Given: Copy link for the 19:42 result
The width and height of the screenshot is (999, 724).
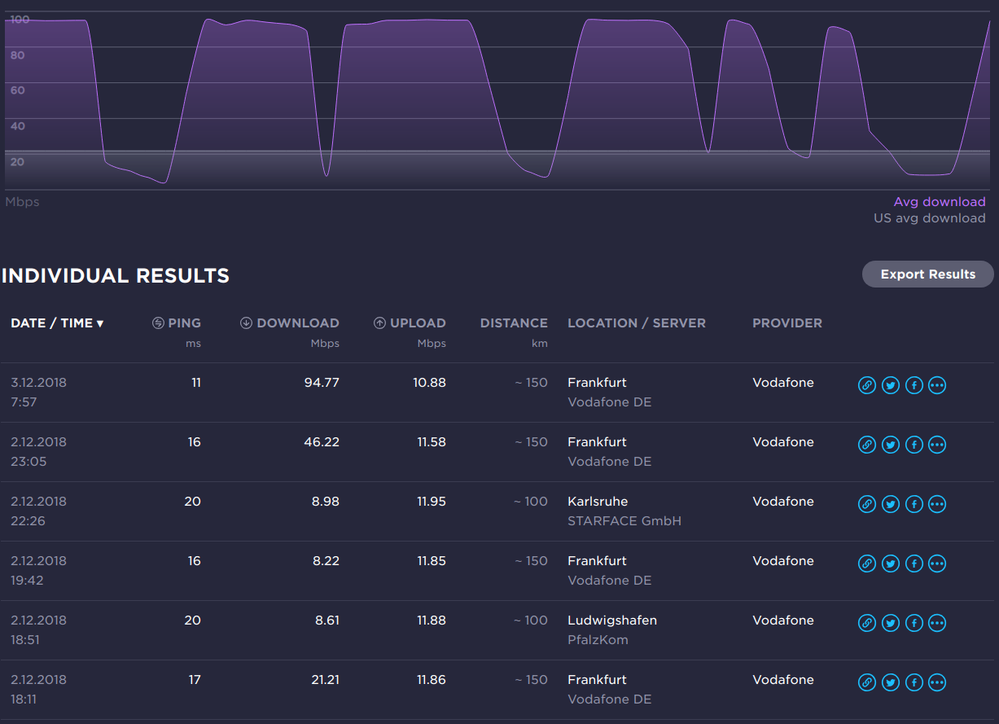Looking at the screenshot, I should point(866,563).
